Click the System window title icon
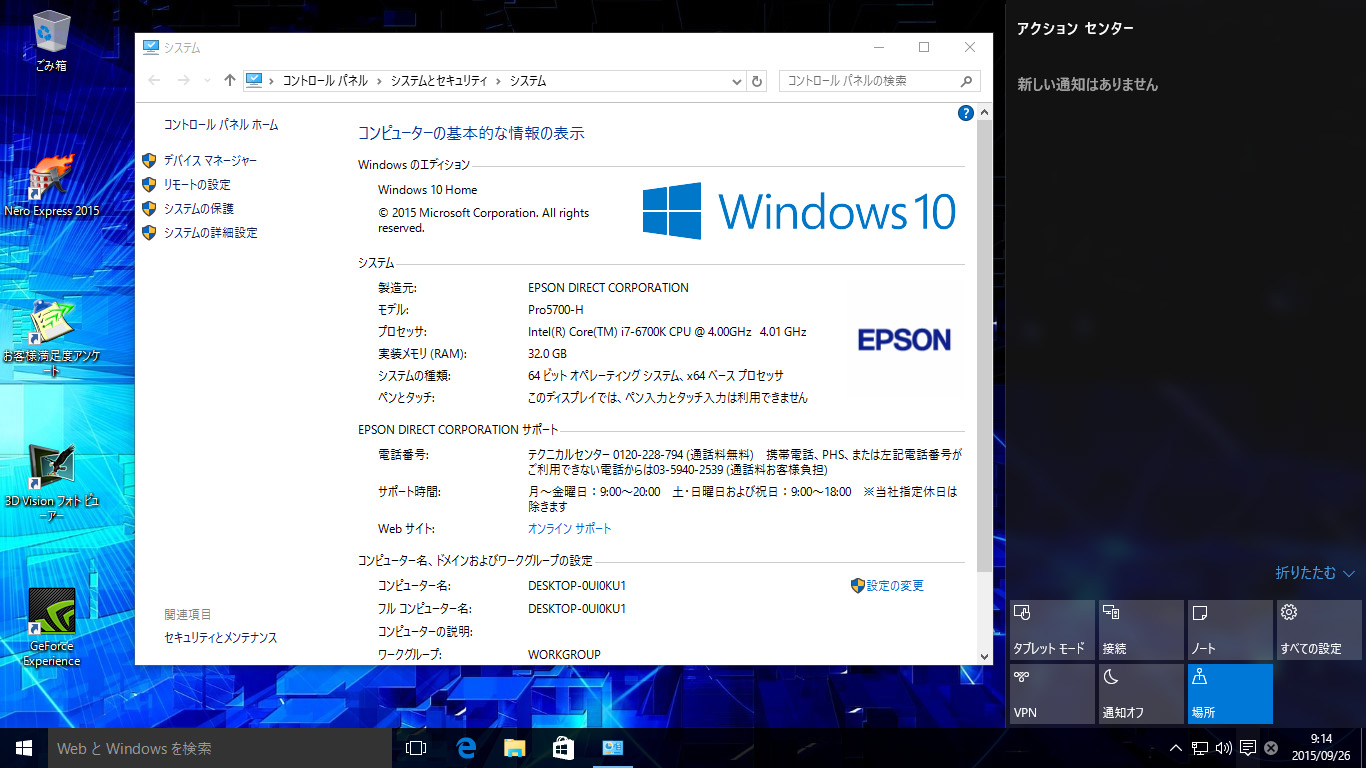This screenshot has width=1366, height=768. click(151, 47)
